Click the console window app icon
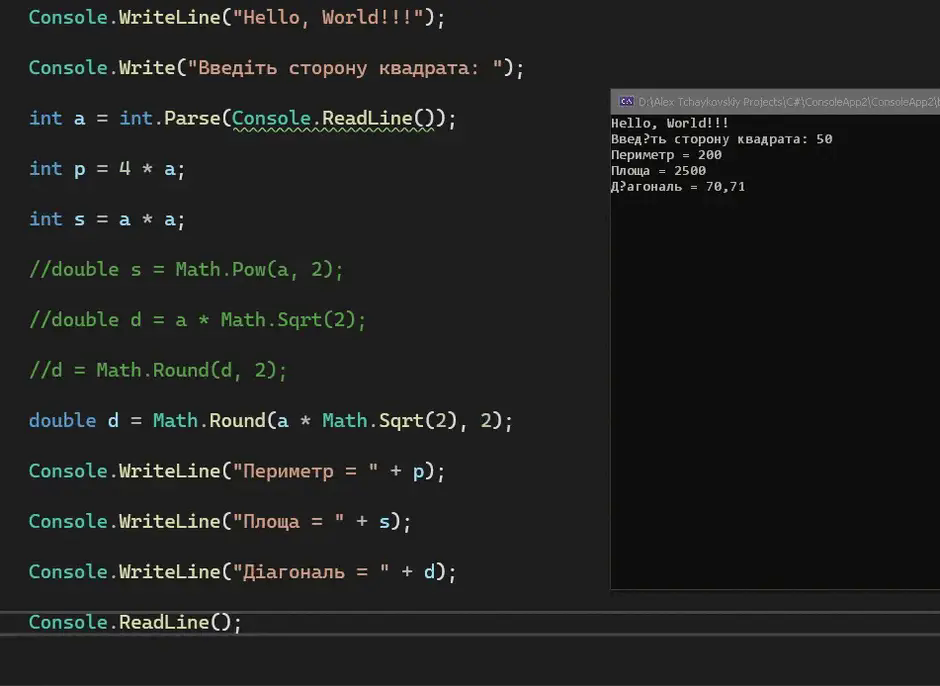 (x=626, y=101)
